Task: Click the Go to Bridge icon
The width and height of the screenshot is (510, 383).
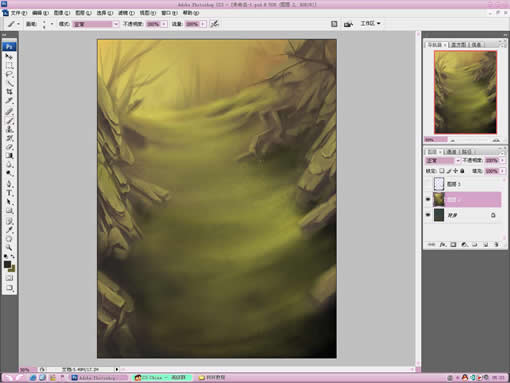Action: coord(348,24)
